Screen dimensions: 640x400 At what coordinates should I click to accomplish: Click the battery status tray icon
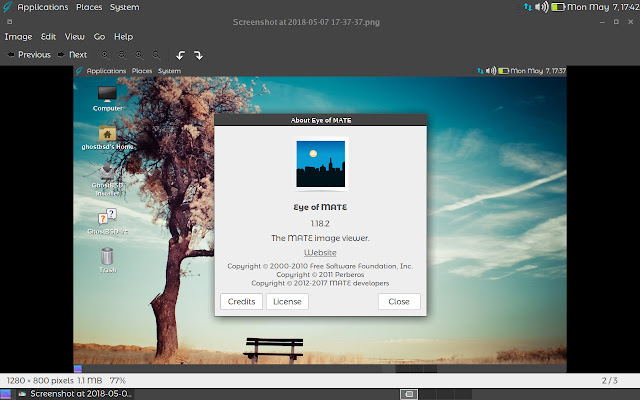click(558, 7)
